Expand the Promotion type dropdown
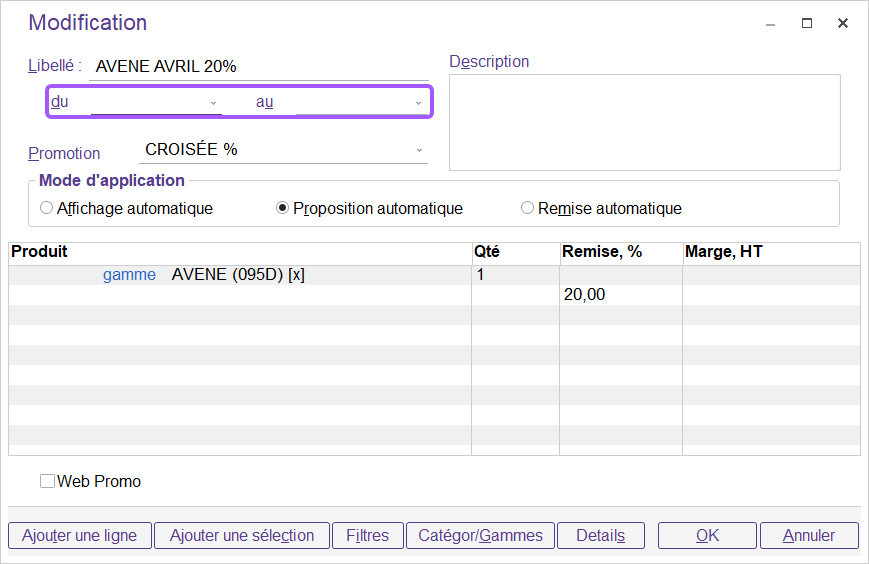869x564 pixels. 419,151
